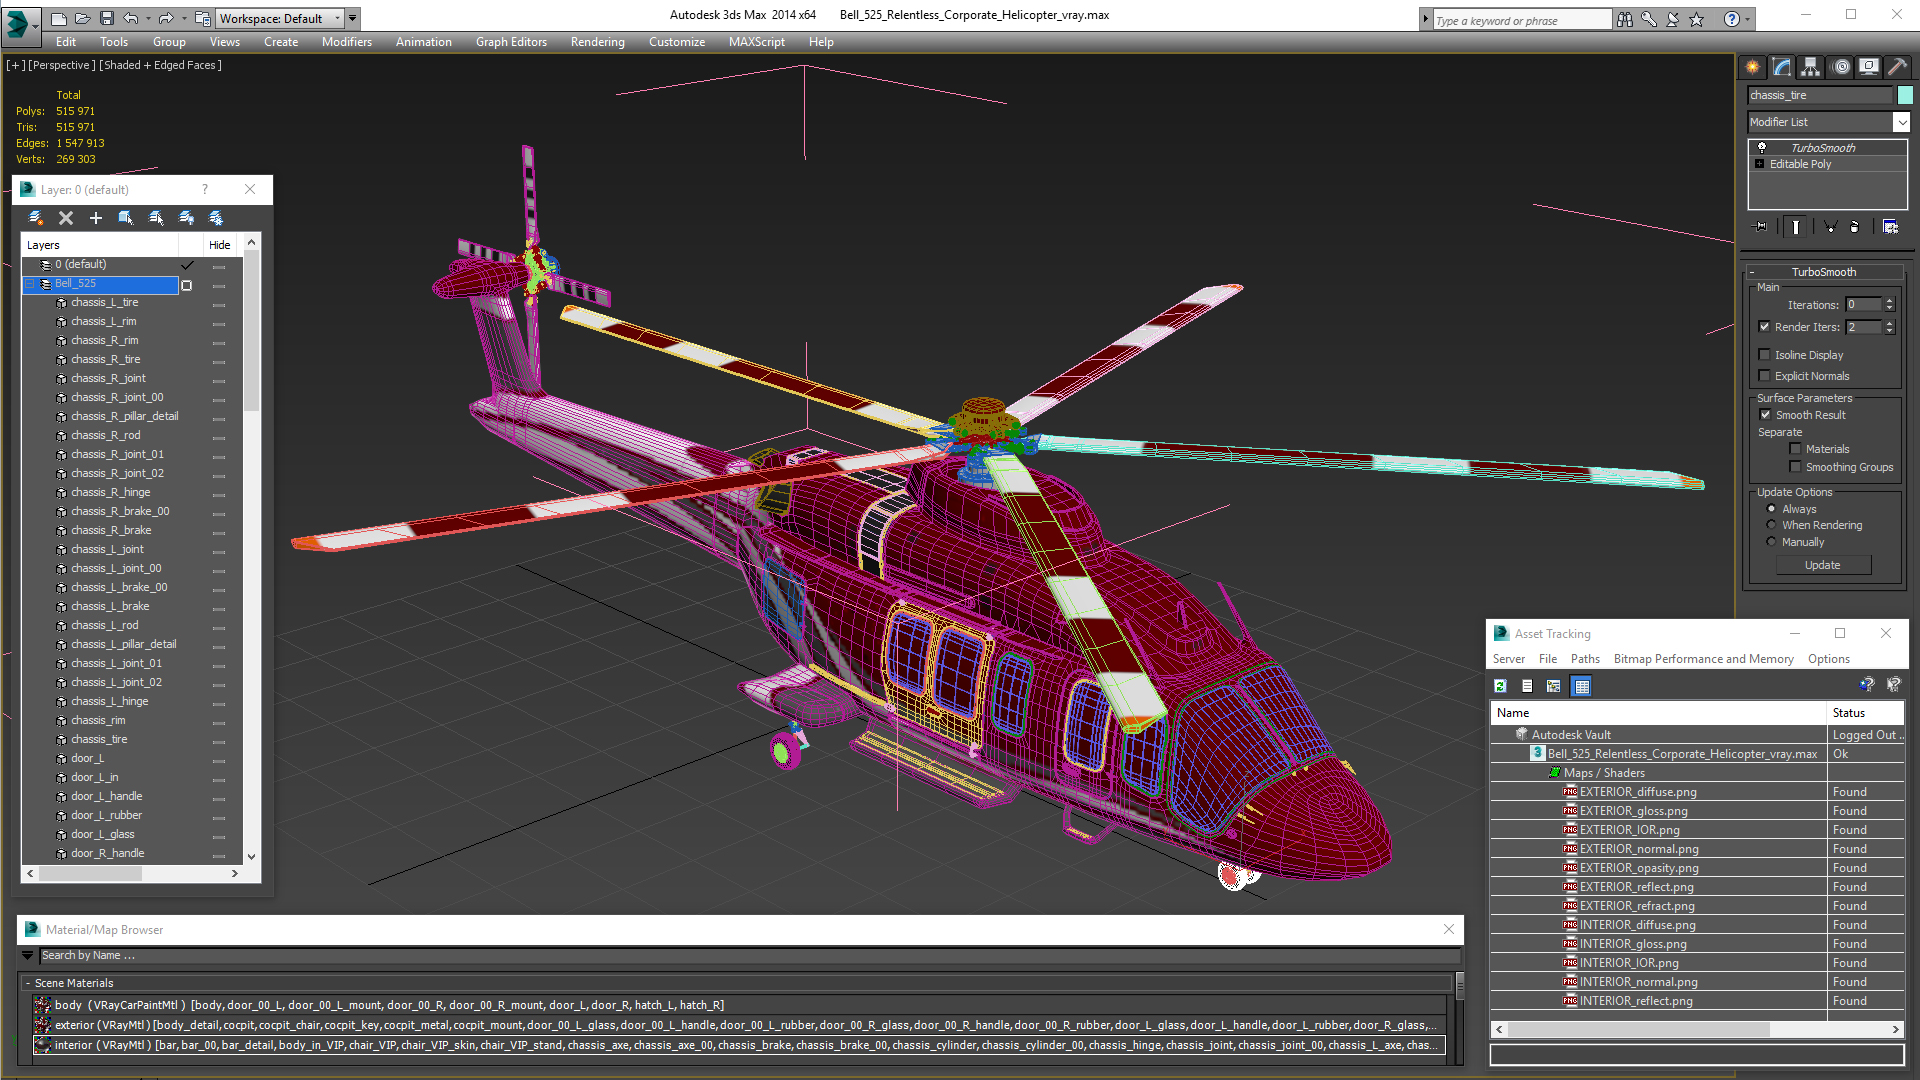Open the Motion command panel tab

(x=1841, y=67)
